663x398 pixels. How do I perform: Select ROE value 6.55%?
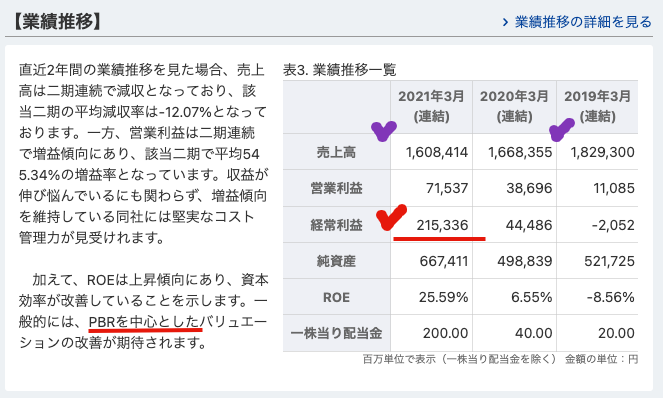(x=531, y=297)
